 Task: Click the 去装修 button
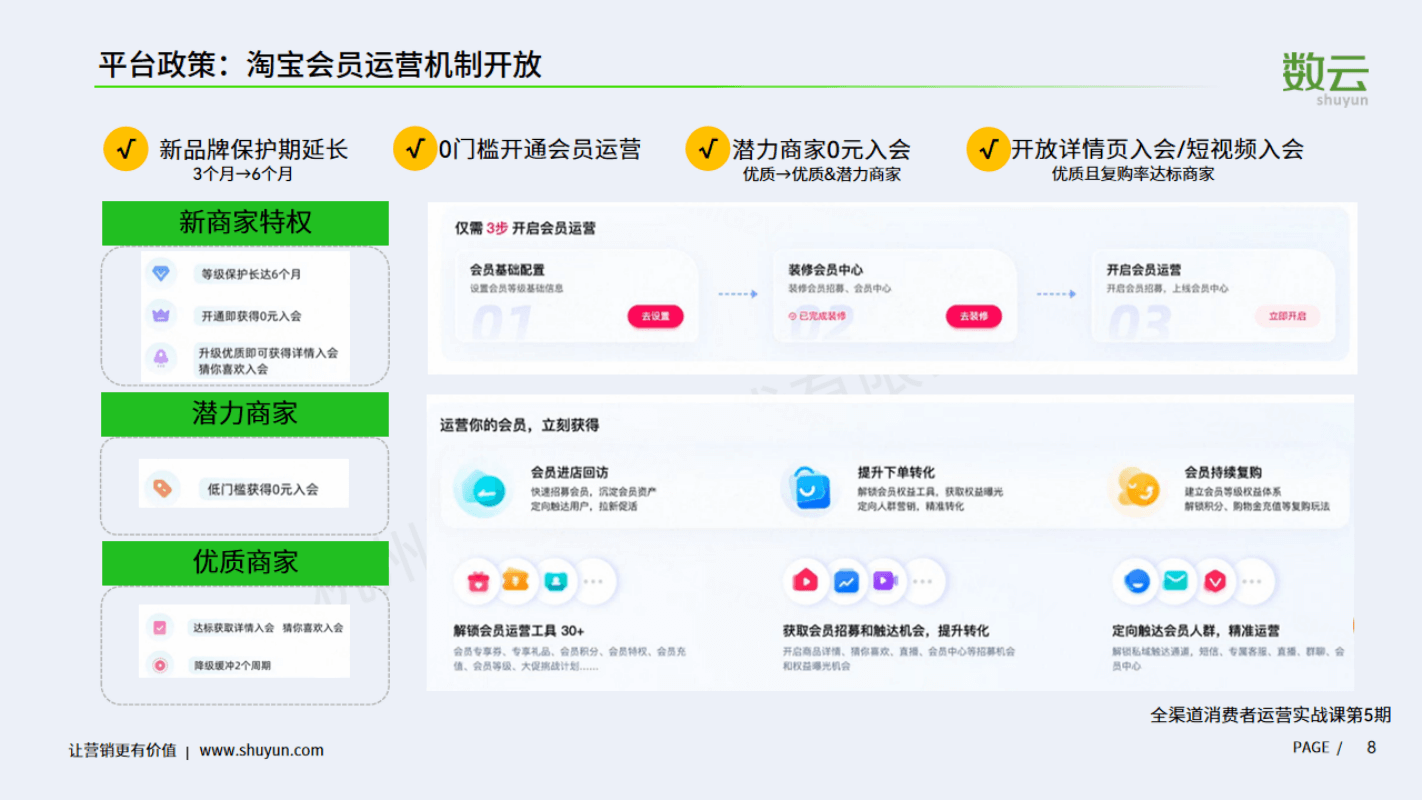tap(974, 316)
